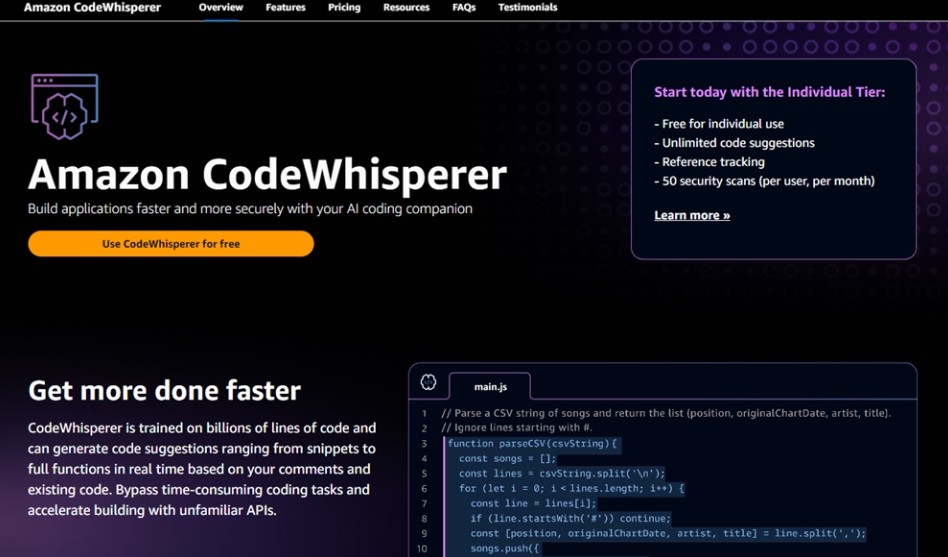Click the 'Free for individual use' line
948x557 pixels.
pyautogui.click(x=719, y=124)
